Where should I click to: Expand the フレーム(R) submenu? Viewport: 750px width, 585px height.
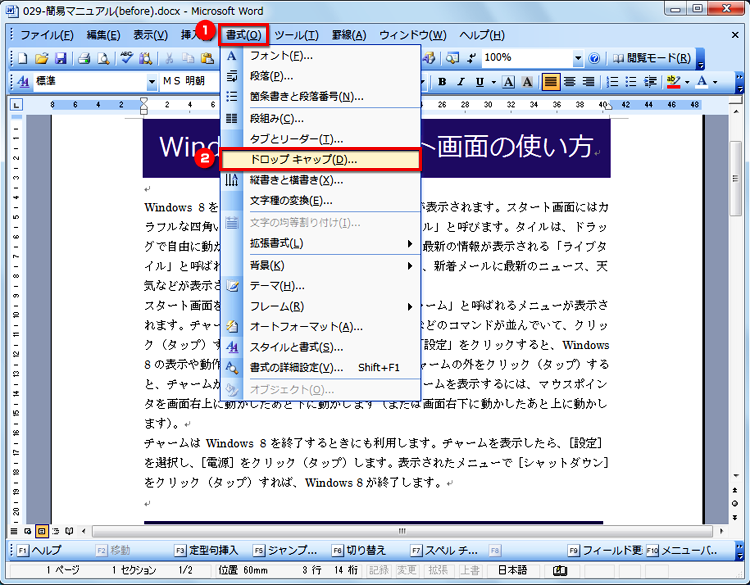point(320,307)
